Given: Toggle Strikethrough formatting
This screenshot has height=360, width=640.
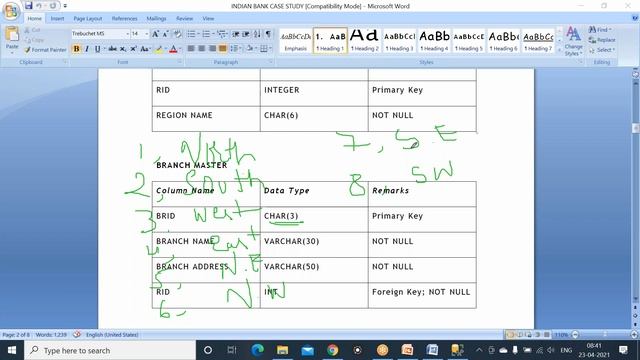Looking at the screenshot, I should click(113, 49).
